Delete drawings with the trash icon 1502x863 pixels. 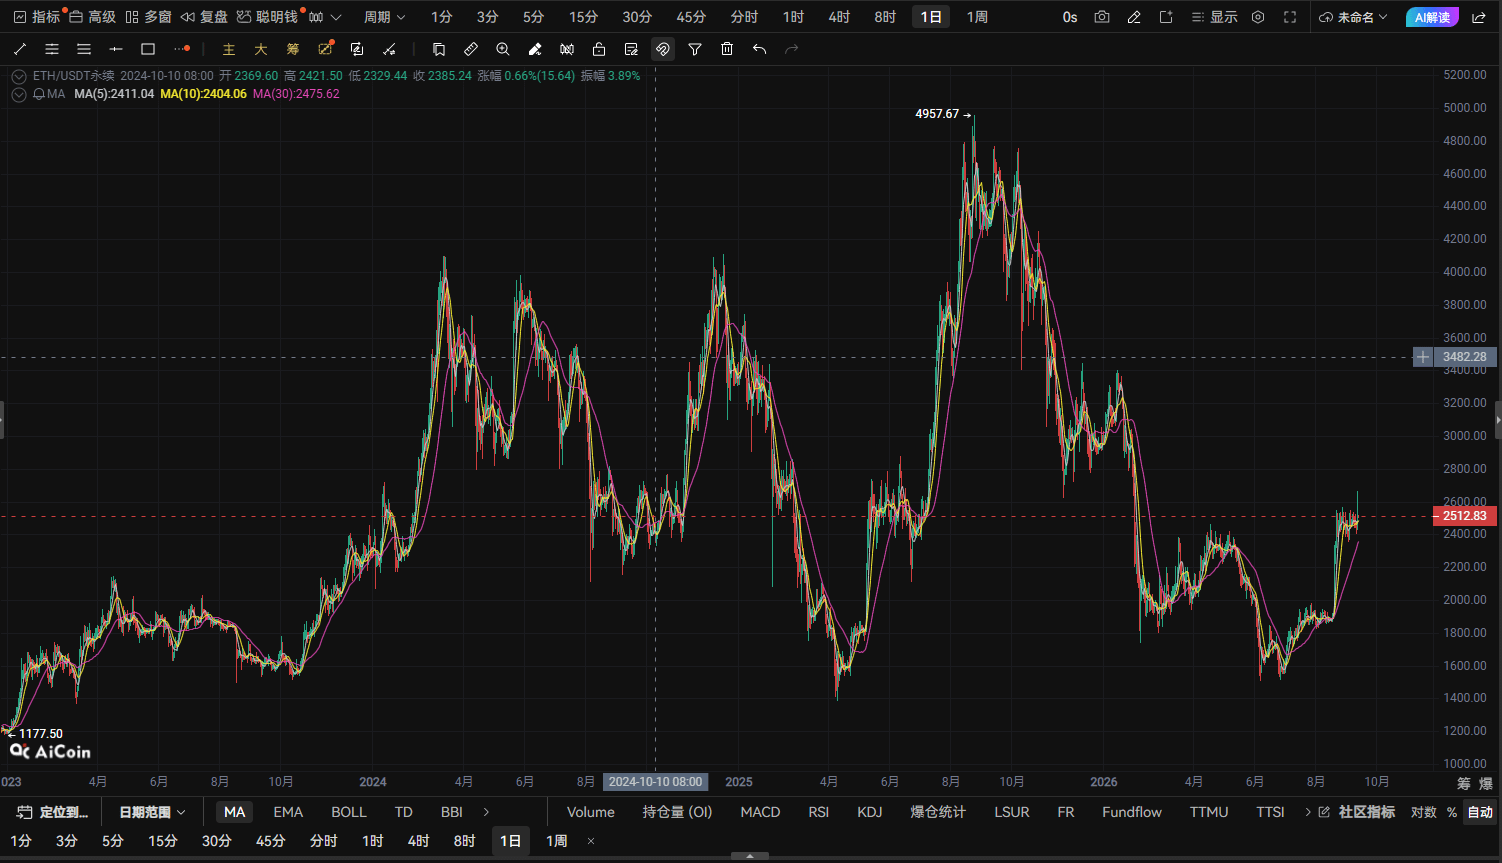point(727,49)
